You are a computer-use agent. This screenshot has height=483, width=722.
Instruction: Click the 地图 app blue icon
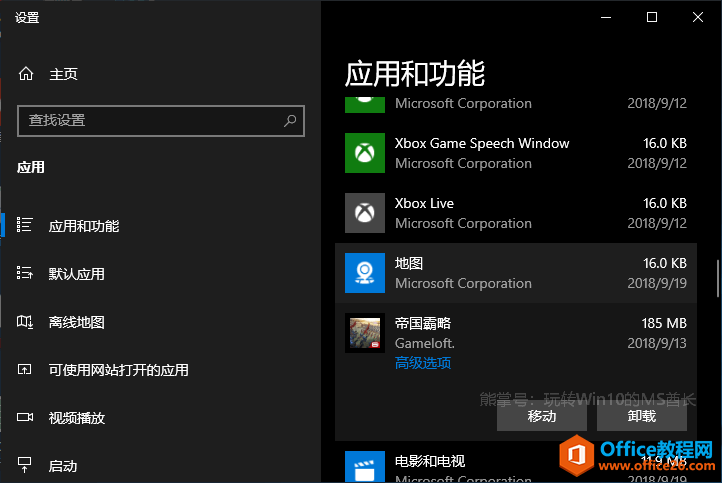[x=365, y=273]
